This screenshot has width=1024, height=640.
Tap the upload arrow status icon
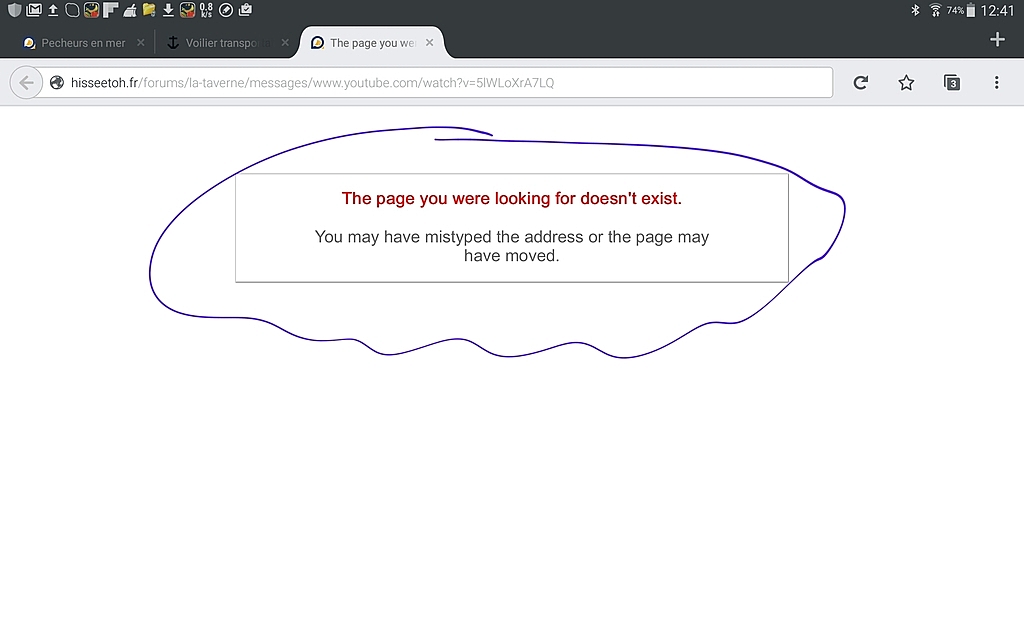point(53,10)
